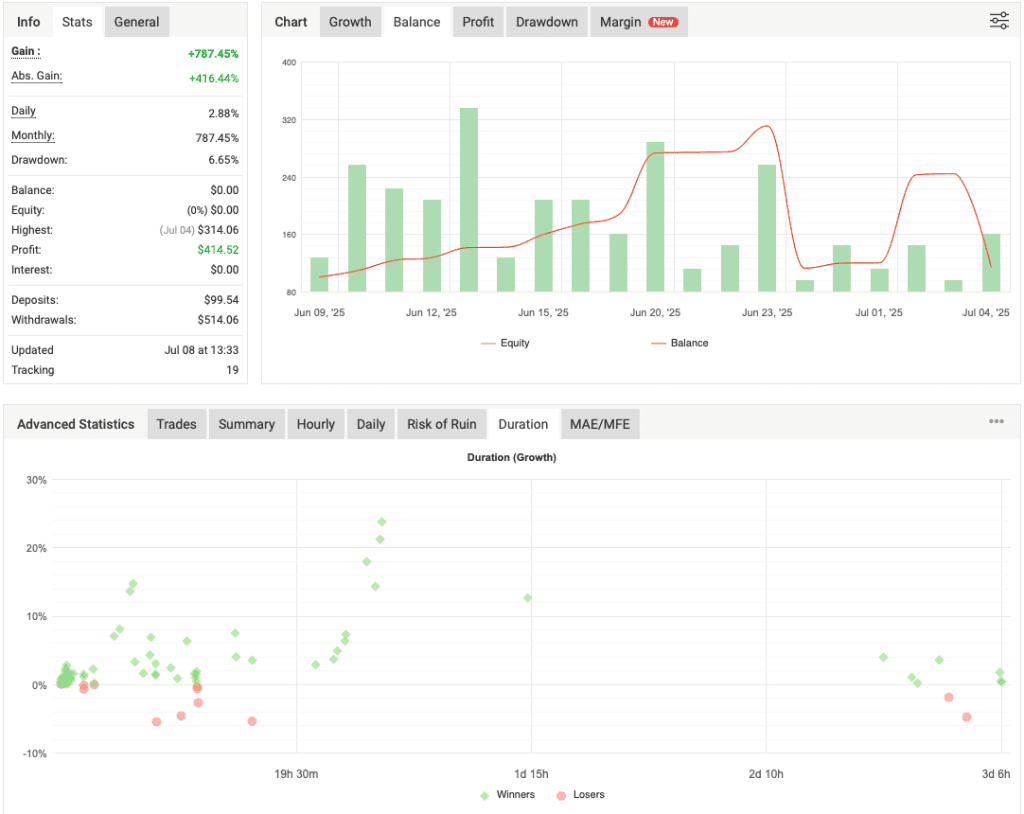Open the chart settings sliders icon
Viewport: 1024px width, 814px height.
coord(998,20)
